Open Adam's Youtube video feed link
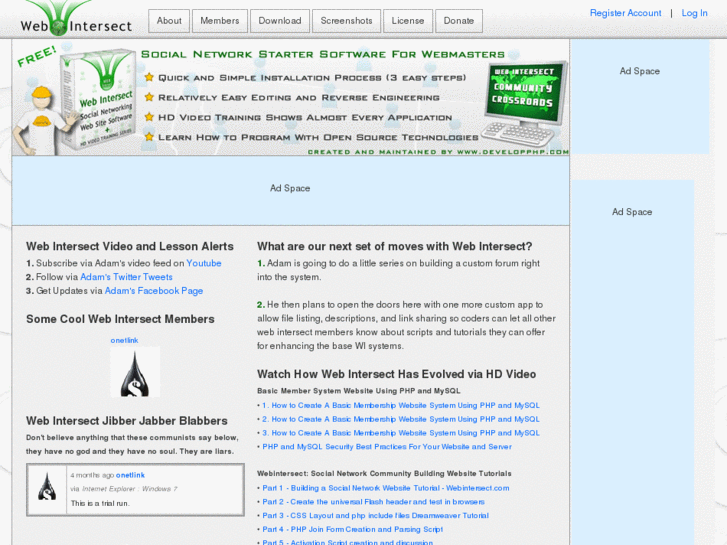727x545 pixels. 204,263
